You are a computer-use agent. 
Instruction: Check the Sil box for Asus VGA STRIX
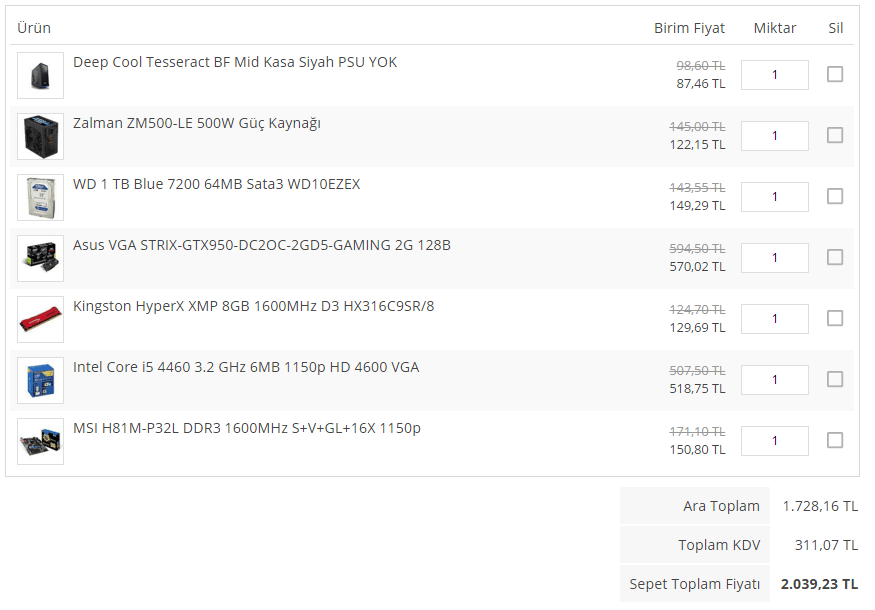pos(835,257)
